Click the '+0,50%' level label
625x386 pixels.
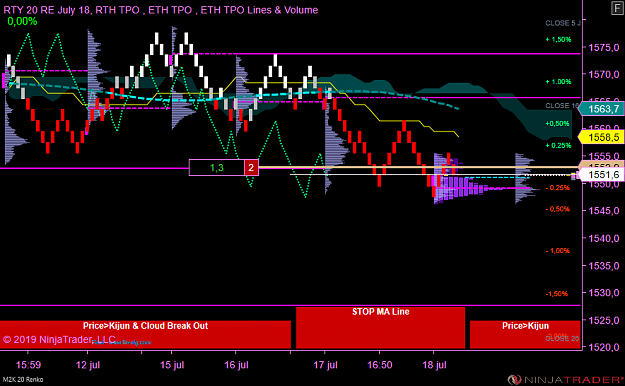557,124
